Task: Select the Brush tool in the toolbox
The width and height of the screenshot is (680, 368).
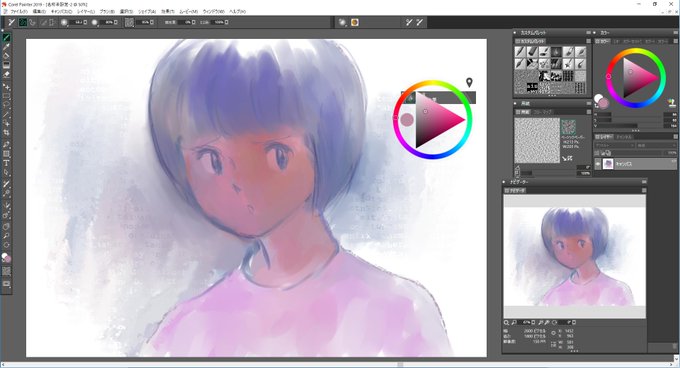Action: point(6,38)
